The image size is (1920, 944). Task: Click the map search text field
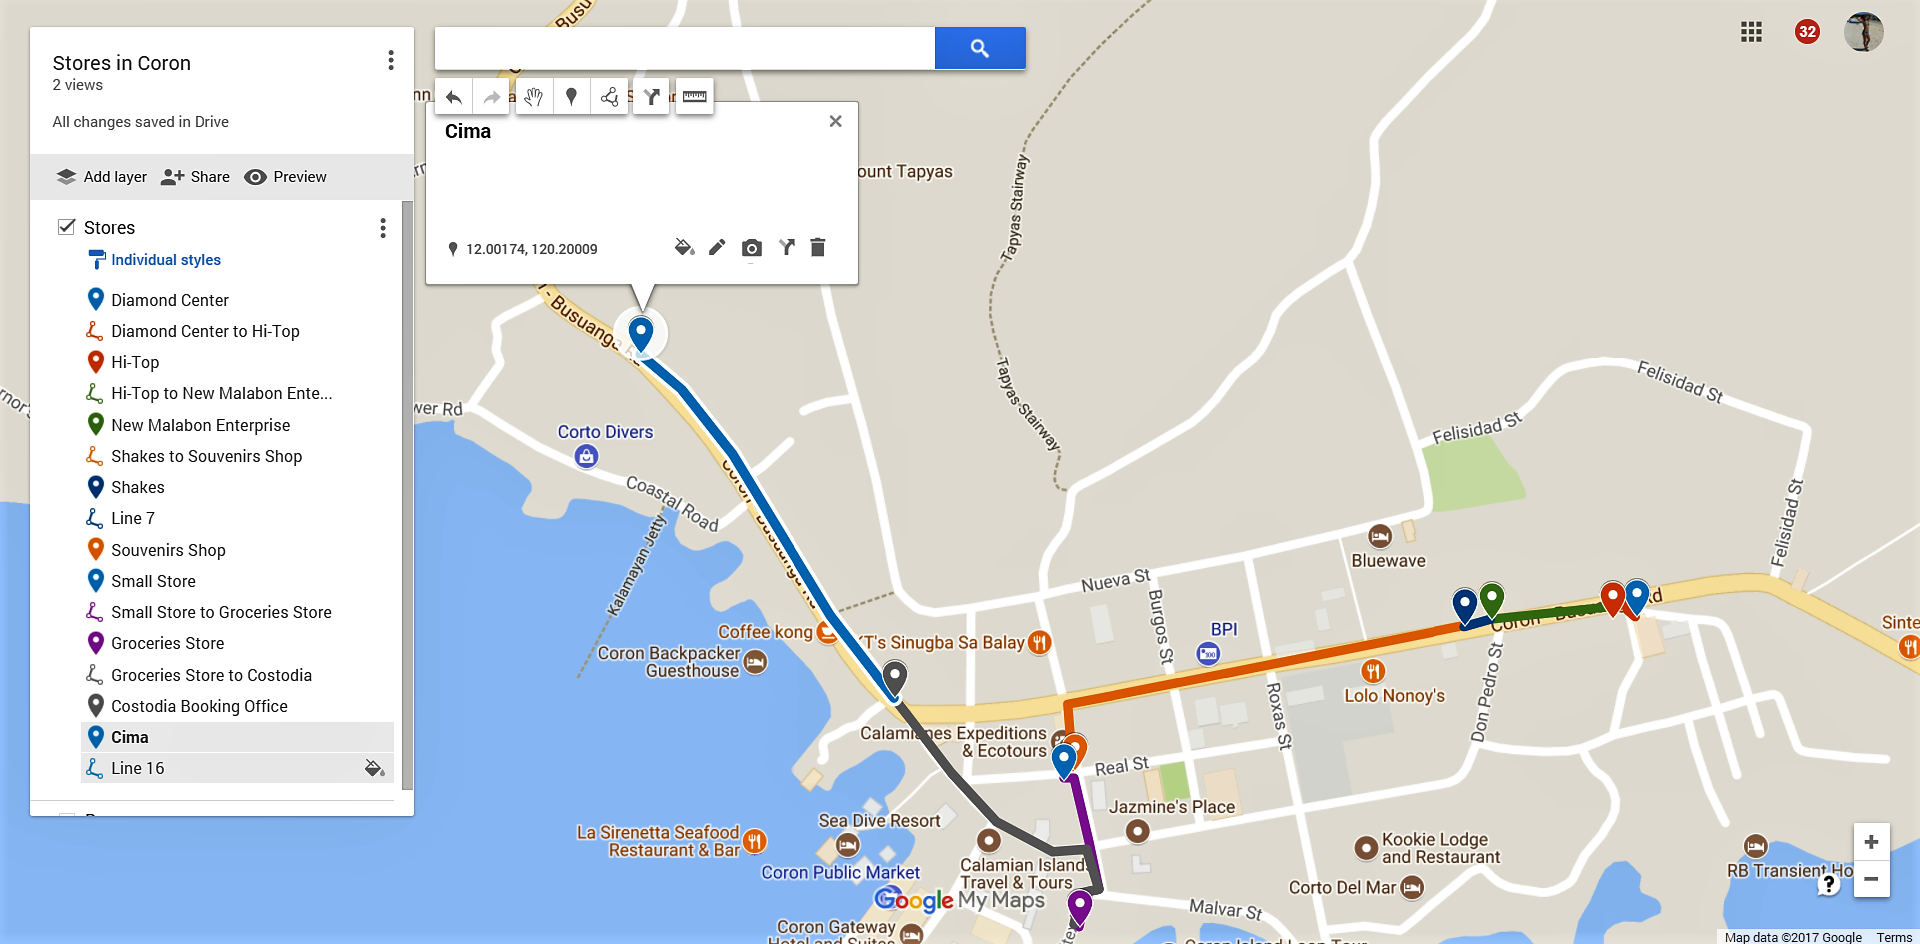click(x=685, y=48)
